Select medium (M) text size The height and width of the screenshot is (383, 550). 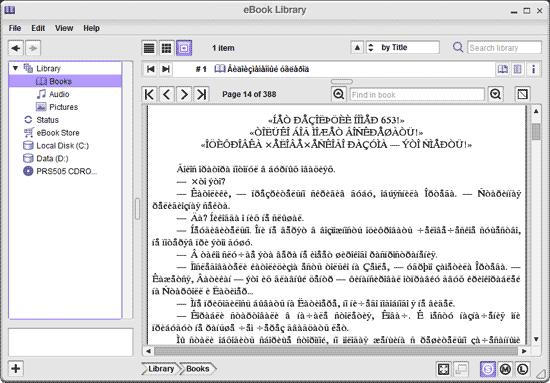[x=505, y=369]
